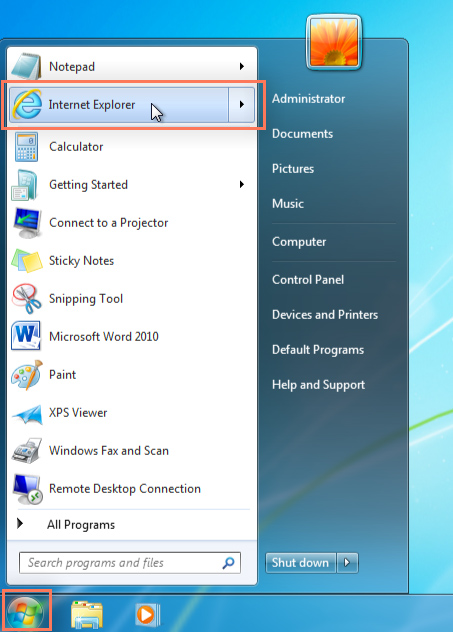The height and width of the screenshot is (632, 453).
Task: Click the Shut down button
Action: click(301, 562)
